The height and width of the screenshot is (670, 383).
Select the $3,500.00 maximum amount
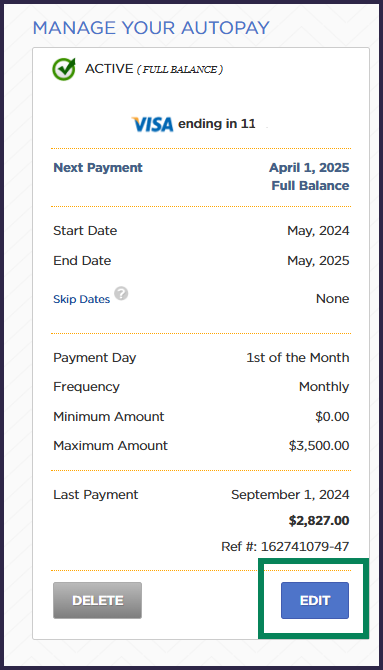click(x=319, y=446)
